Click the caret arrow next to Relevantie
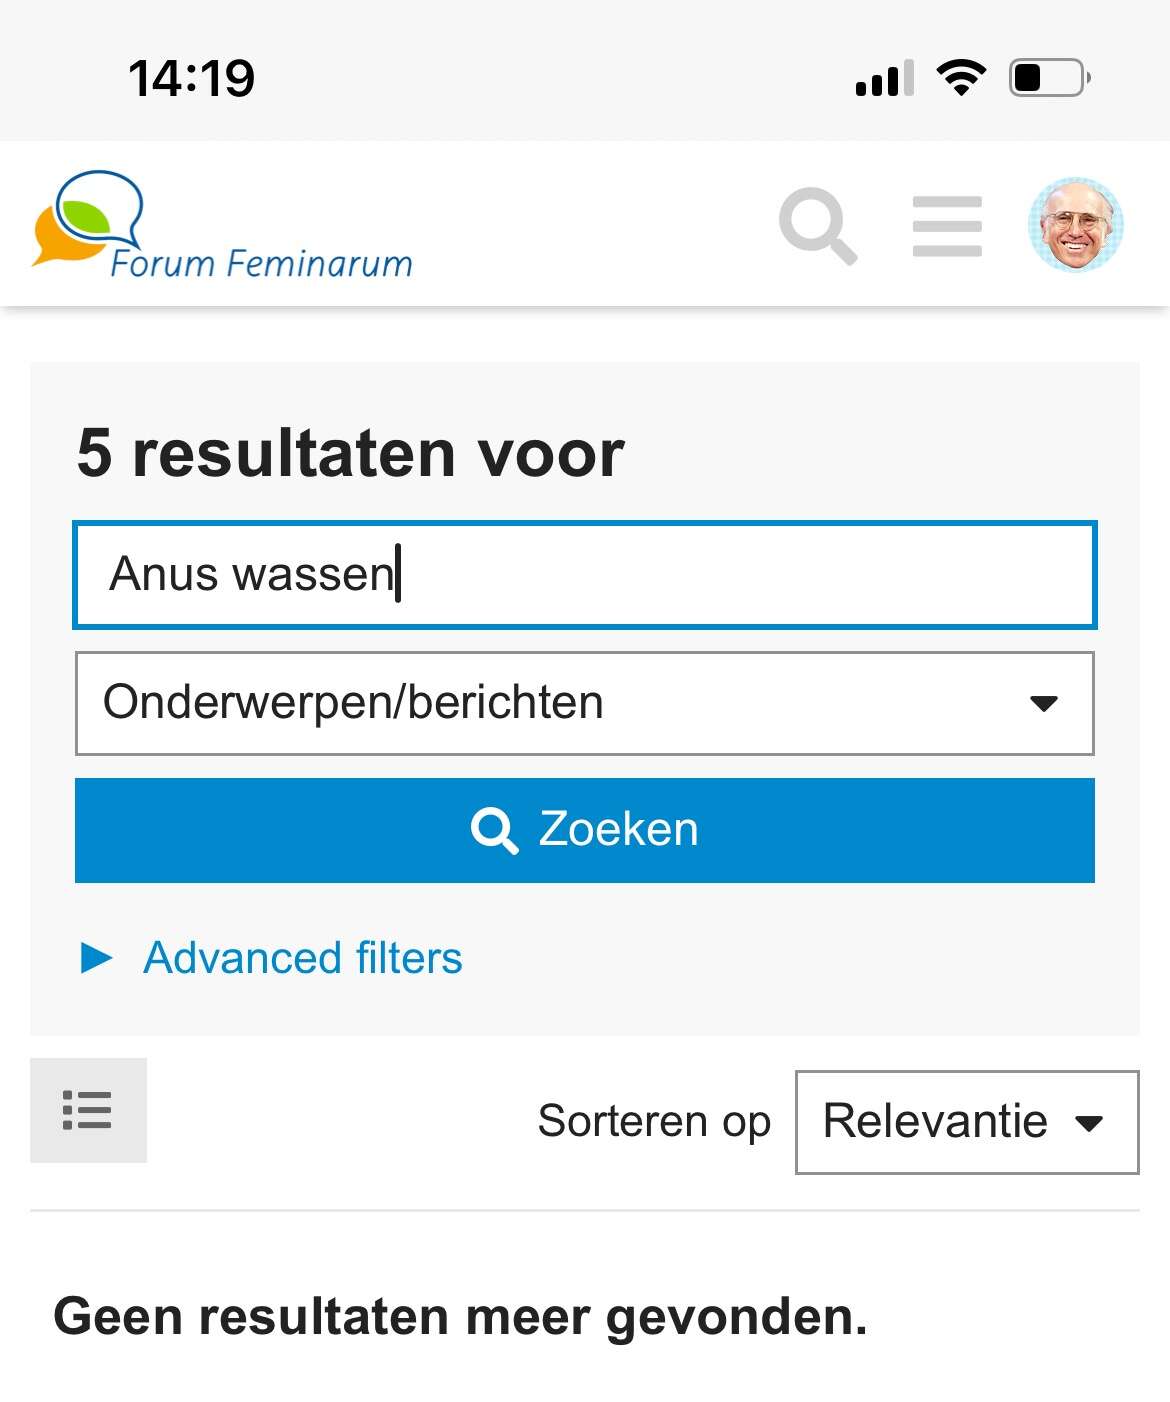 1089,1123
